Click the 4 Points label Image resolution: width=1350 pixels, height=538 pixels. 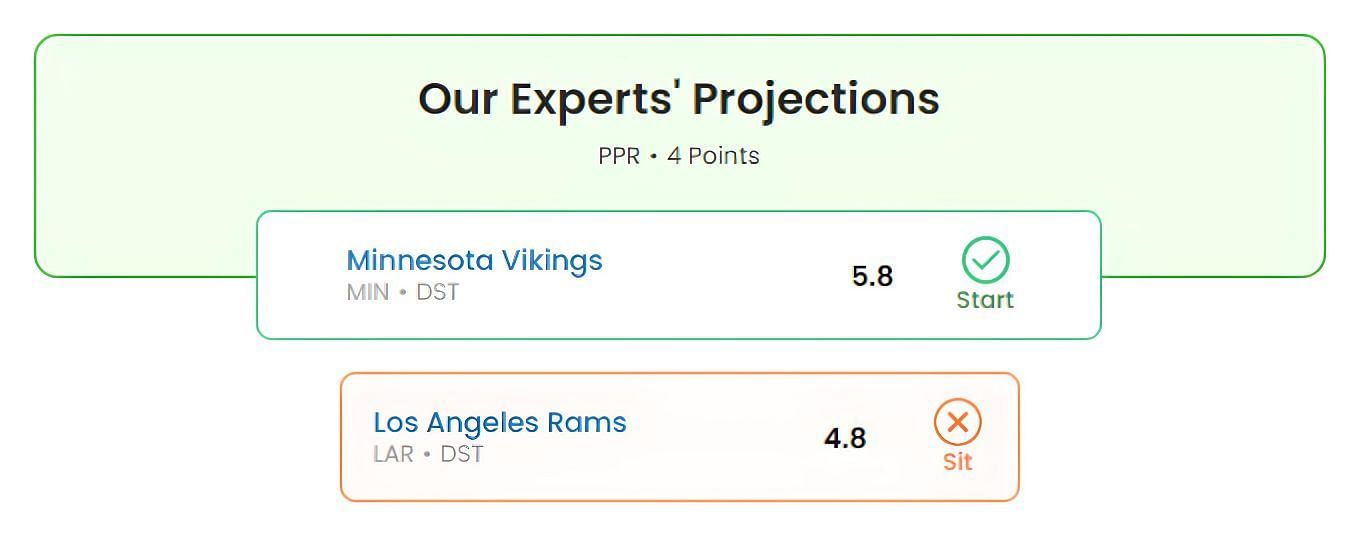(713, 156)
